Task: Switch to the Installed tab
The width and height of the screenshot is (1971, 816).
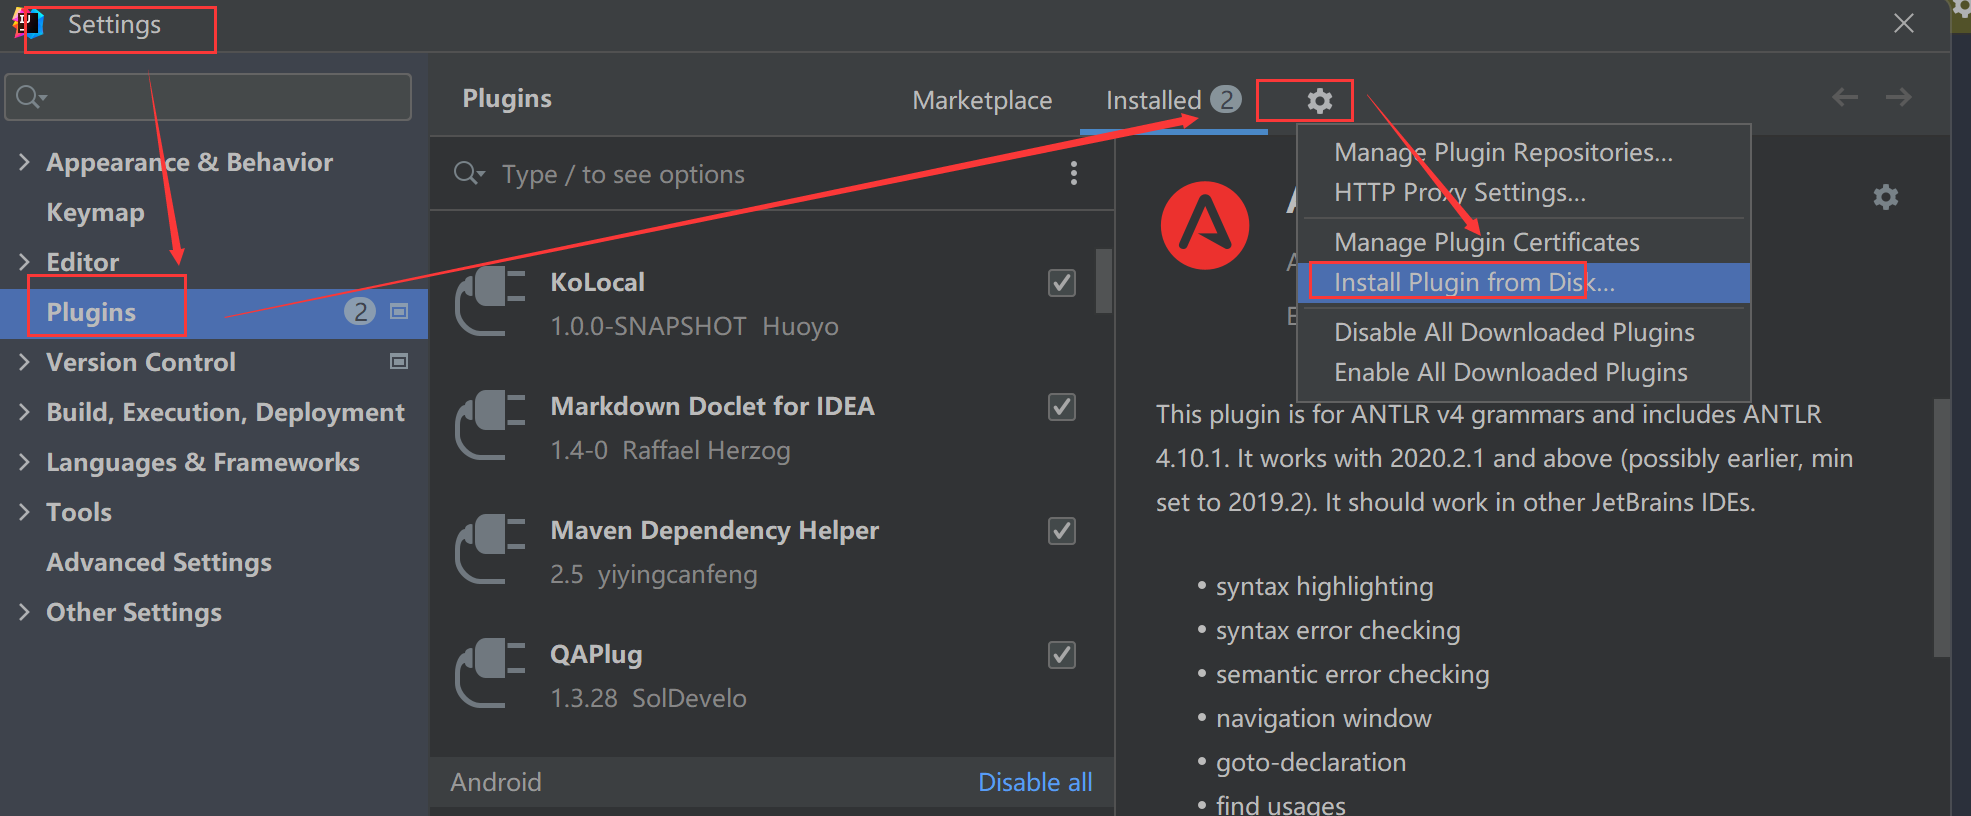Action: click(1173, 100)
